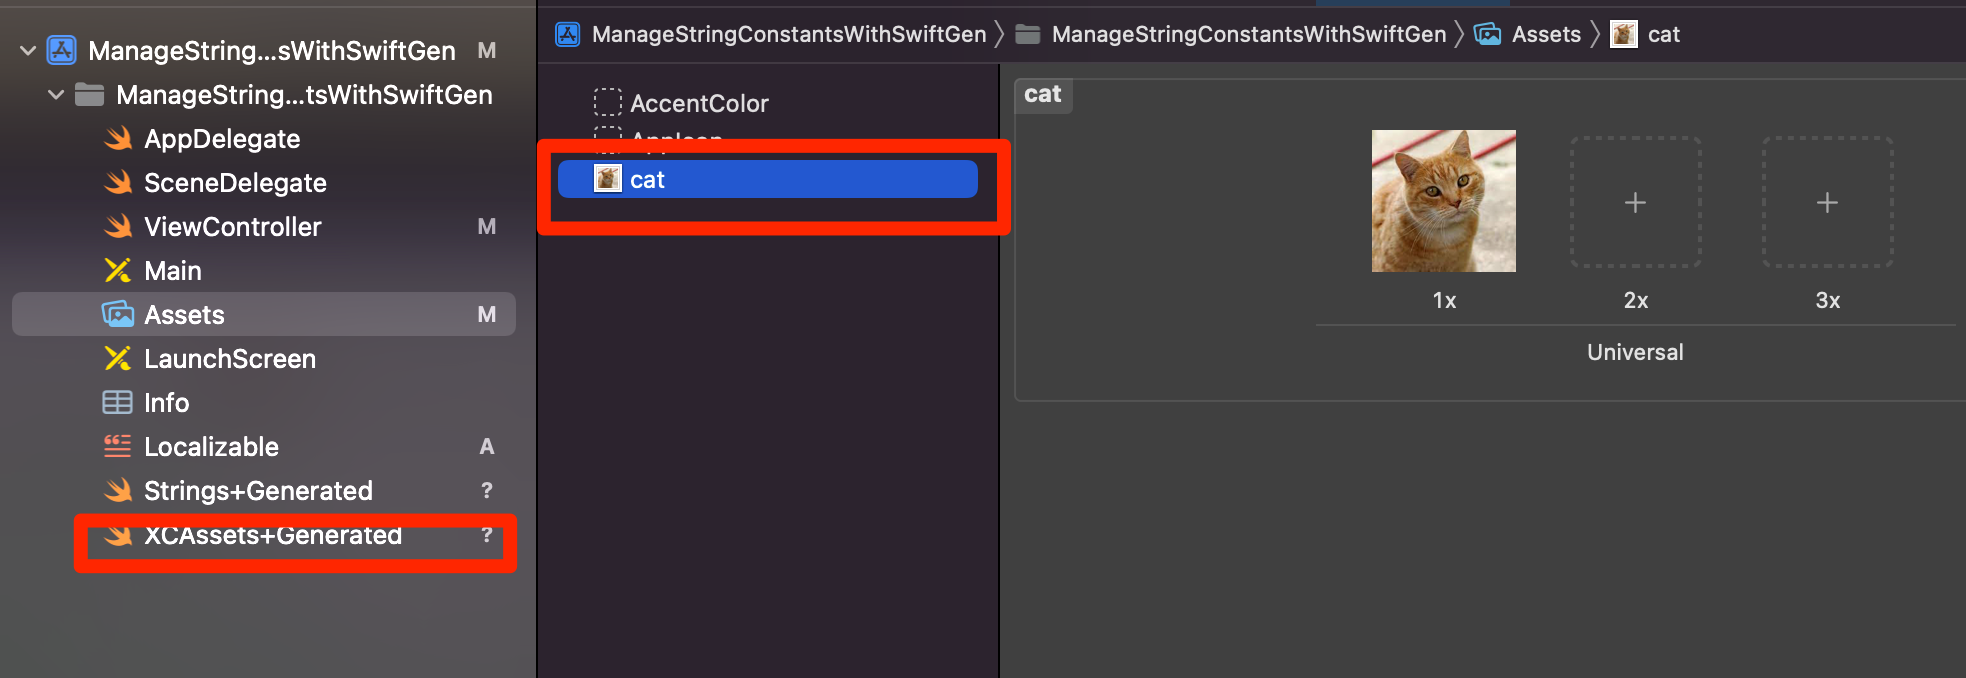Collapse the ManageStringConstantsWithSwiftGen group folder
The height and width of the screenshot is (678, 1966).
(55, 94)
